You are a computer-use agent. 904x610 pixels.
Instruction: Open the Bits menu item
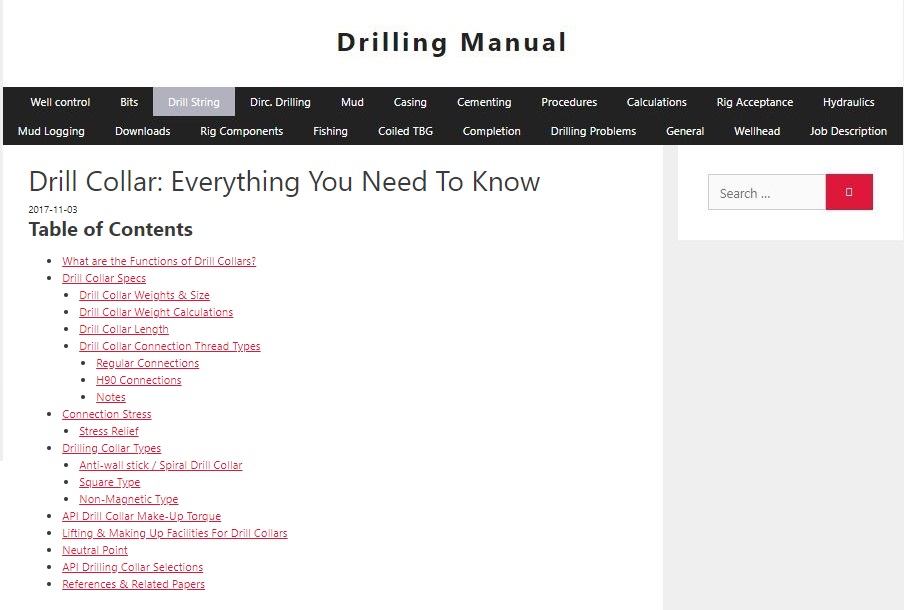pyautogui.click(x=129, y=102)
